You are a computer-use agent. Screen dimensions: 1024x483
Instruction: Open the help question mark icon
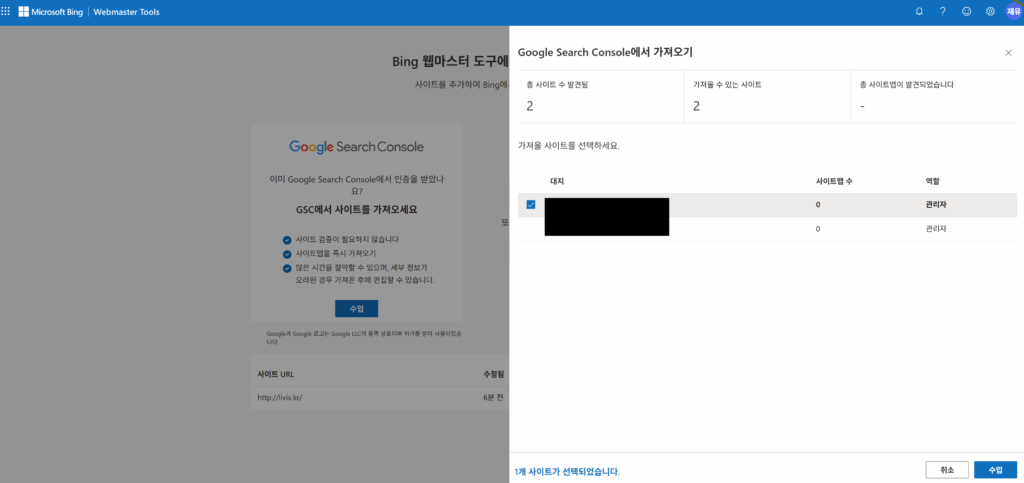[943, 12]
